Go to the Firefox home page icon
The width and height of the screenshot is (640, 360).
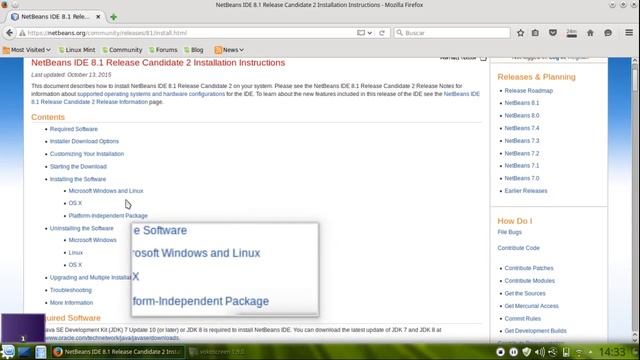(590, 33)
